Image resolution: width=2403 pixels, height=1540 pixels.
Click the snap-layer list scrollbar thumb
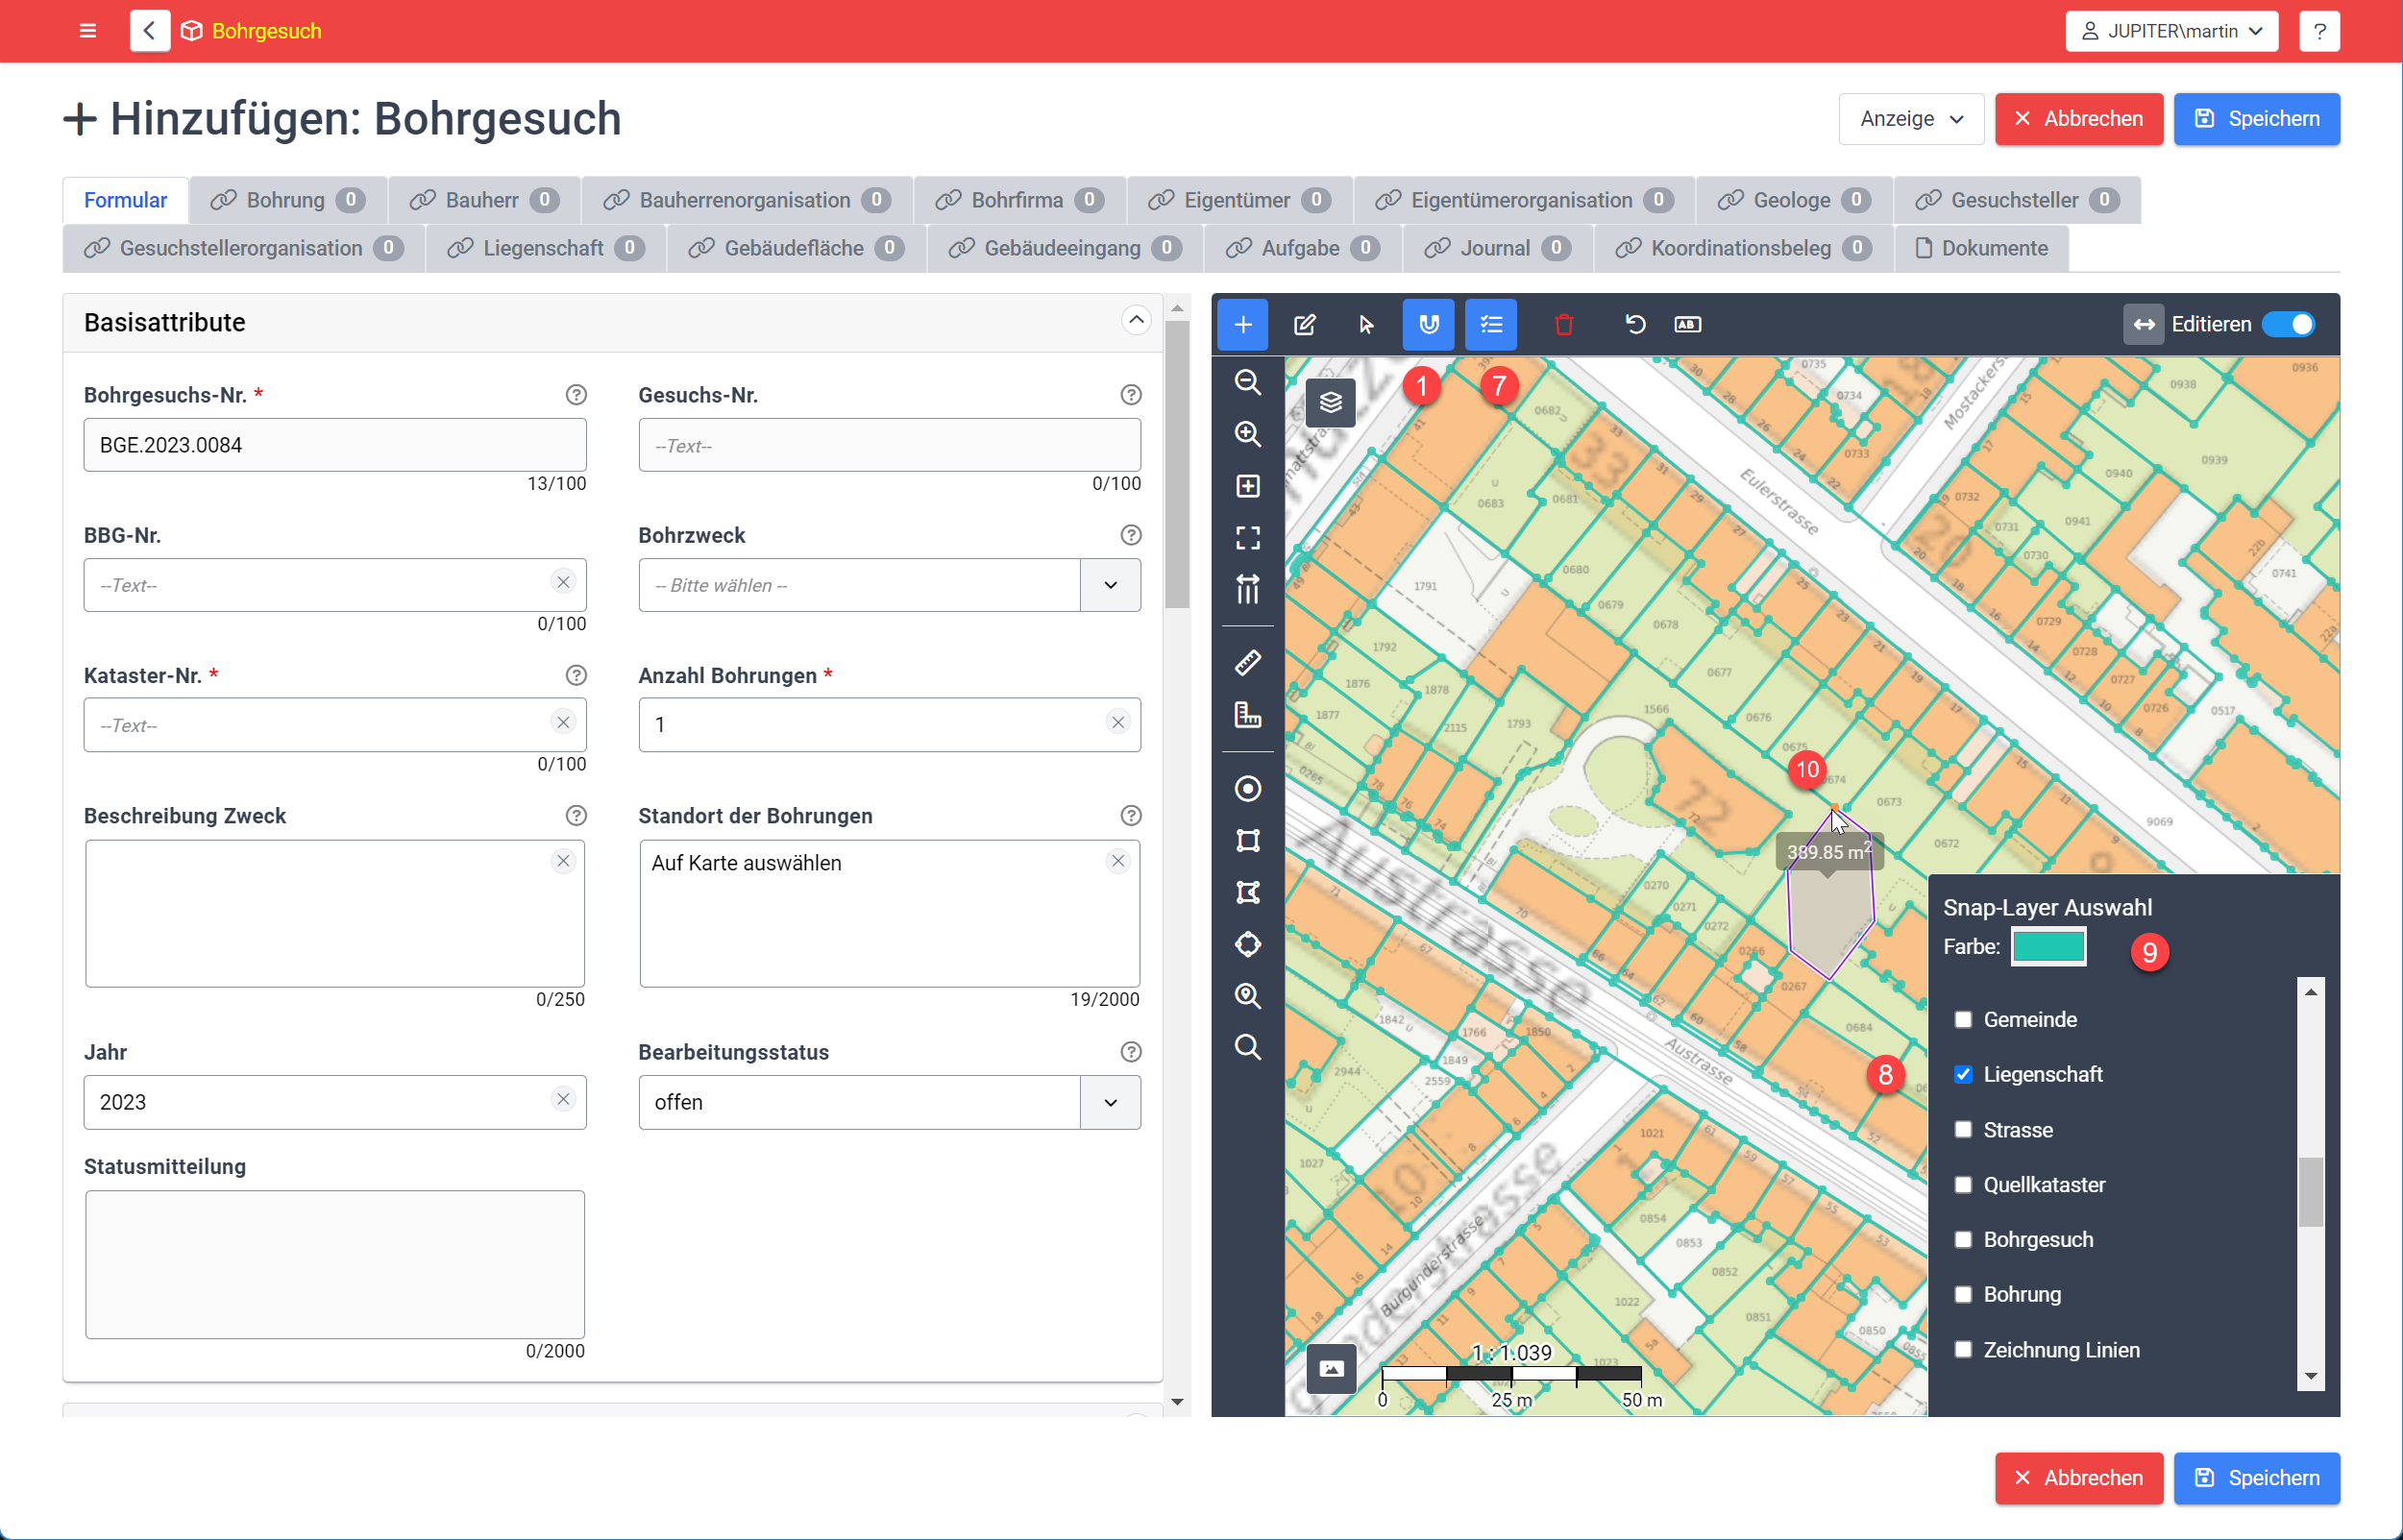click(x=2310, y=1191)
